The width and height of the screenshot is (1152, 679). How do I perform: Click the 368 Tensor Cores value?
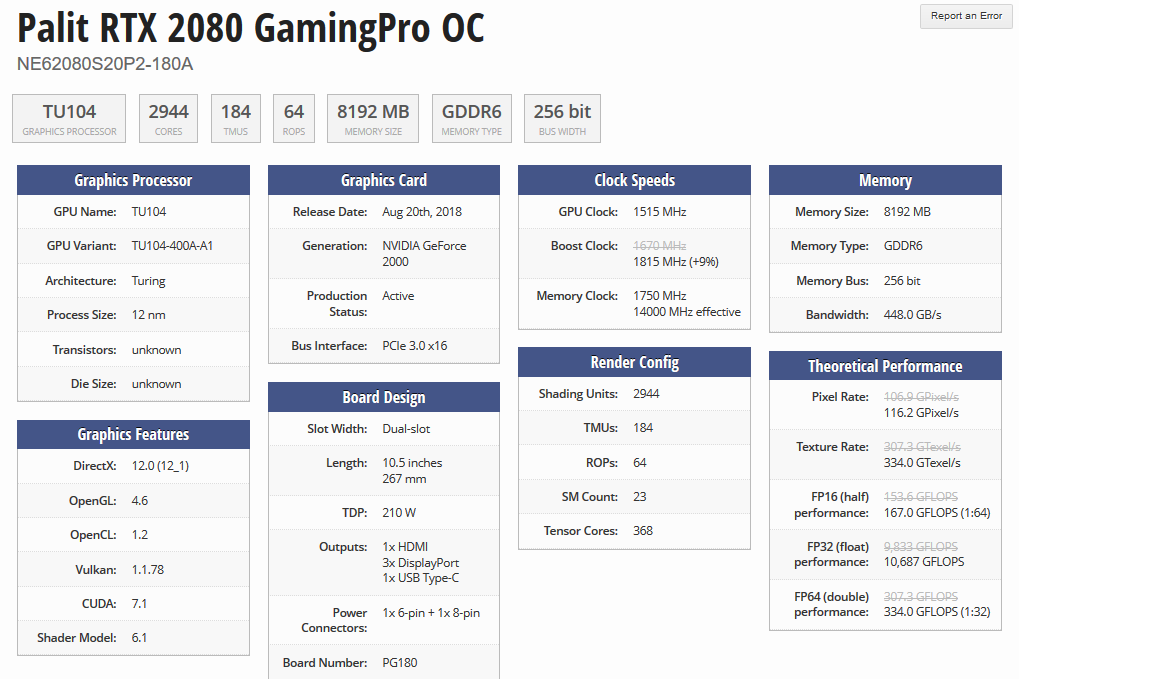(643, 531)
